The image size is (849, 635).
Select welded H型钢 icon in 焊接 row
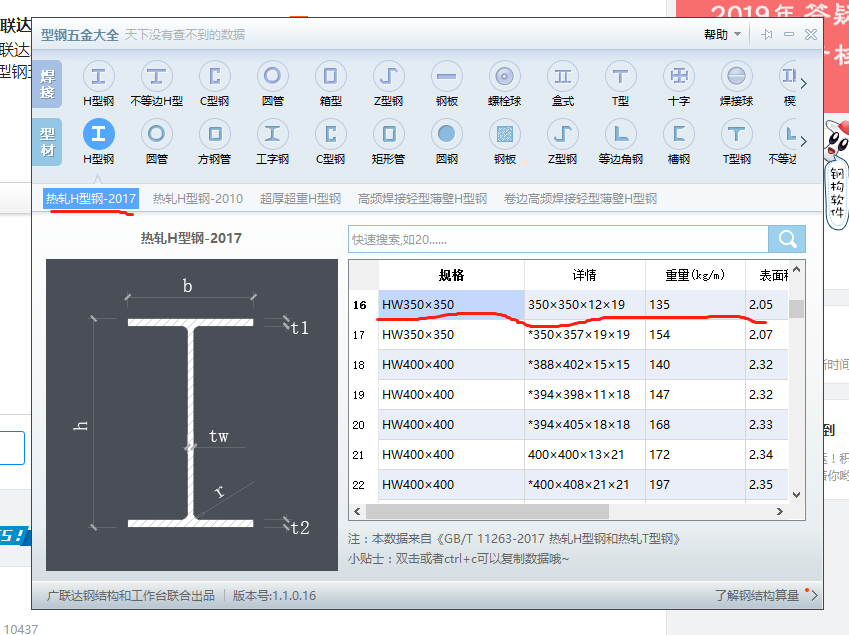click(x=99, y=76)
